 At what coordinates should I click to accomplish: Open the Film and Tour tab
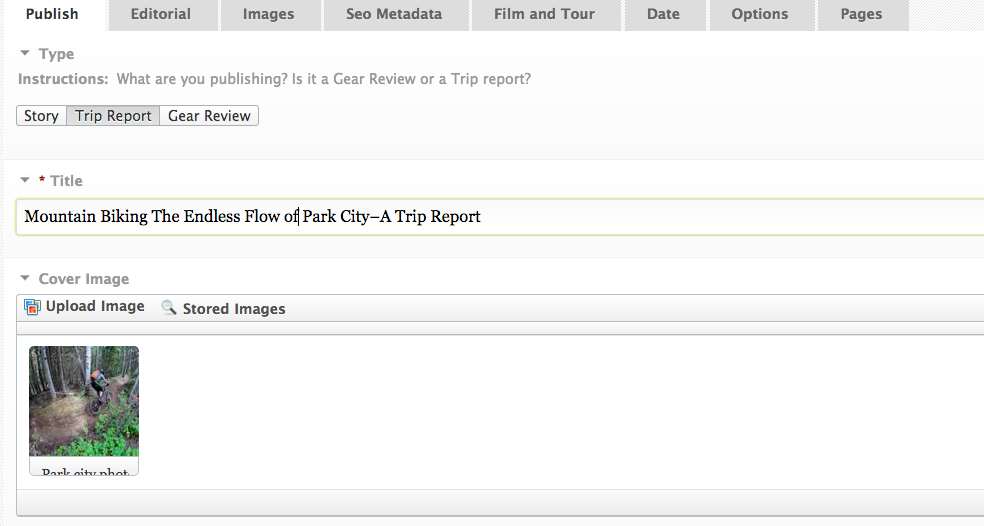pos(544,14)
